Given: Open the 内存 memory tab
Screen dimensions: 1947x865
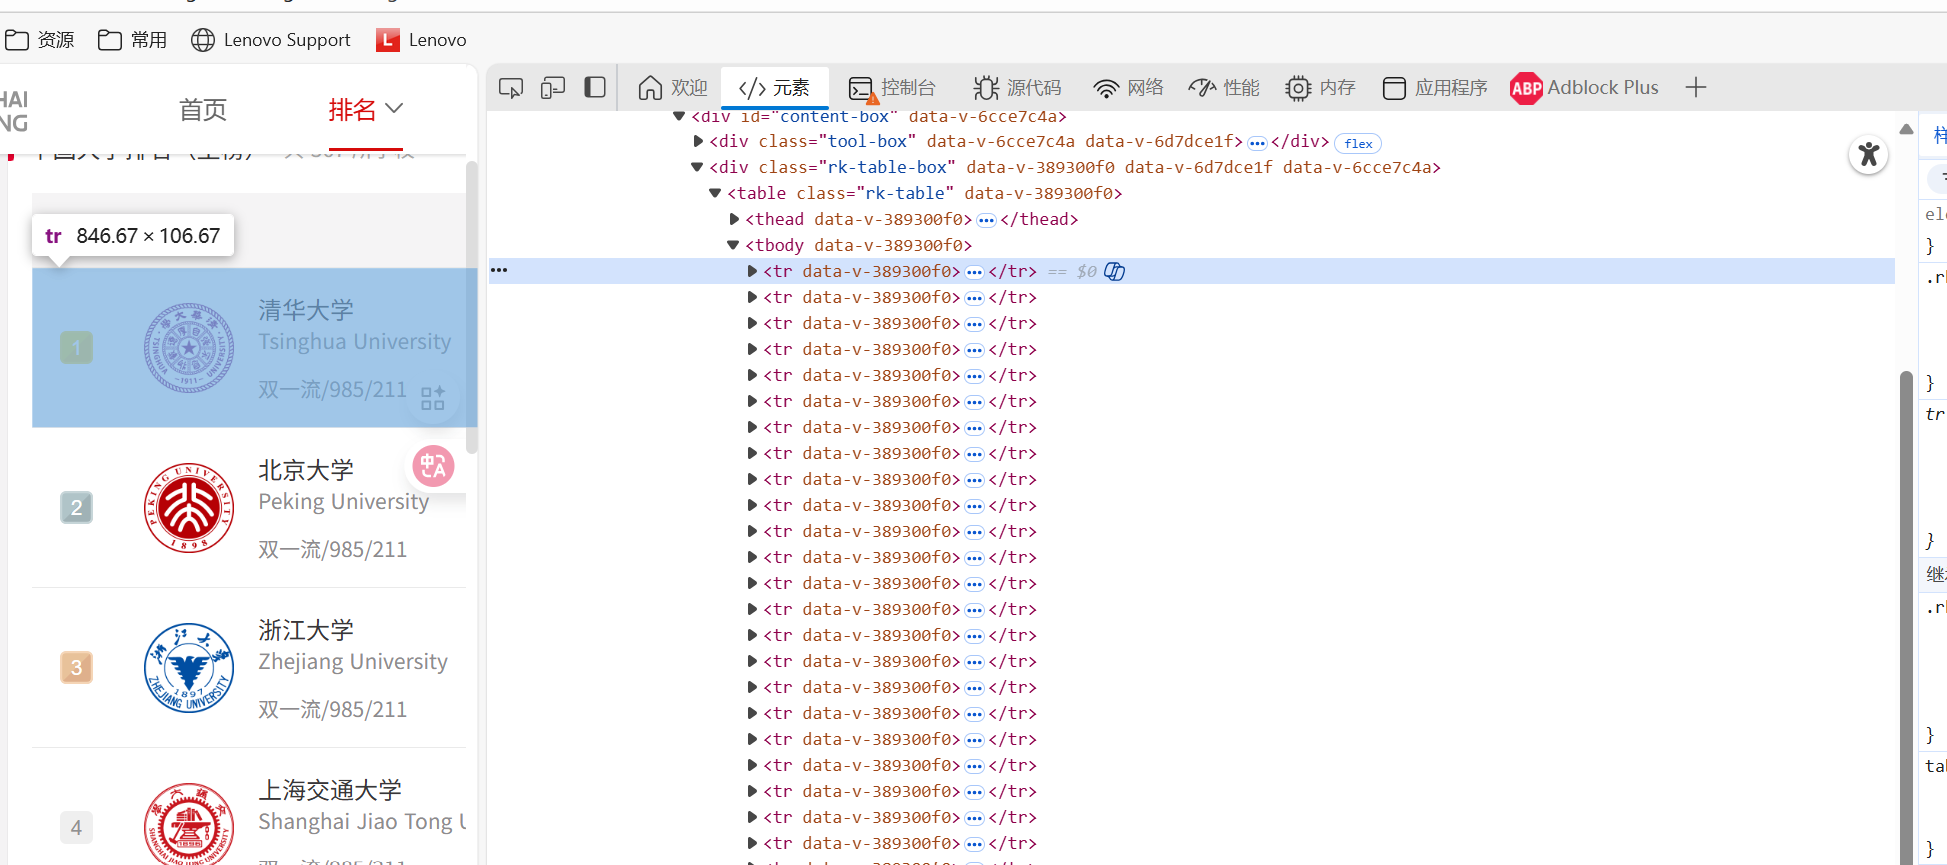Looking at the screenshot, I should pyautogui.click(x=1320, y=88).
